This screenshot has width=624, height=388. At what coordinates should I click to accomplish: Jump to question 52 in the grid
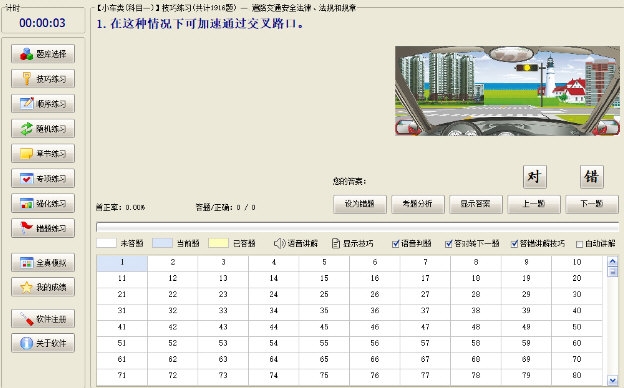point(173,344)
